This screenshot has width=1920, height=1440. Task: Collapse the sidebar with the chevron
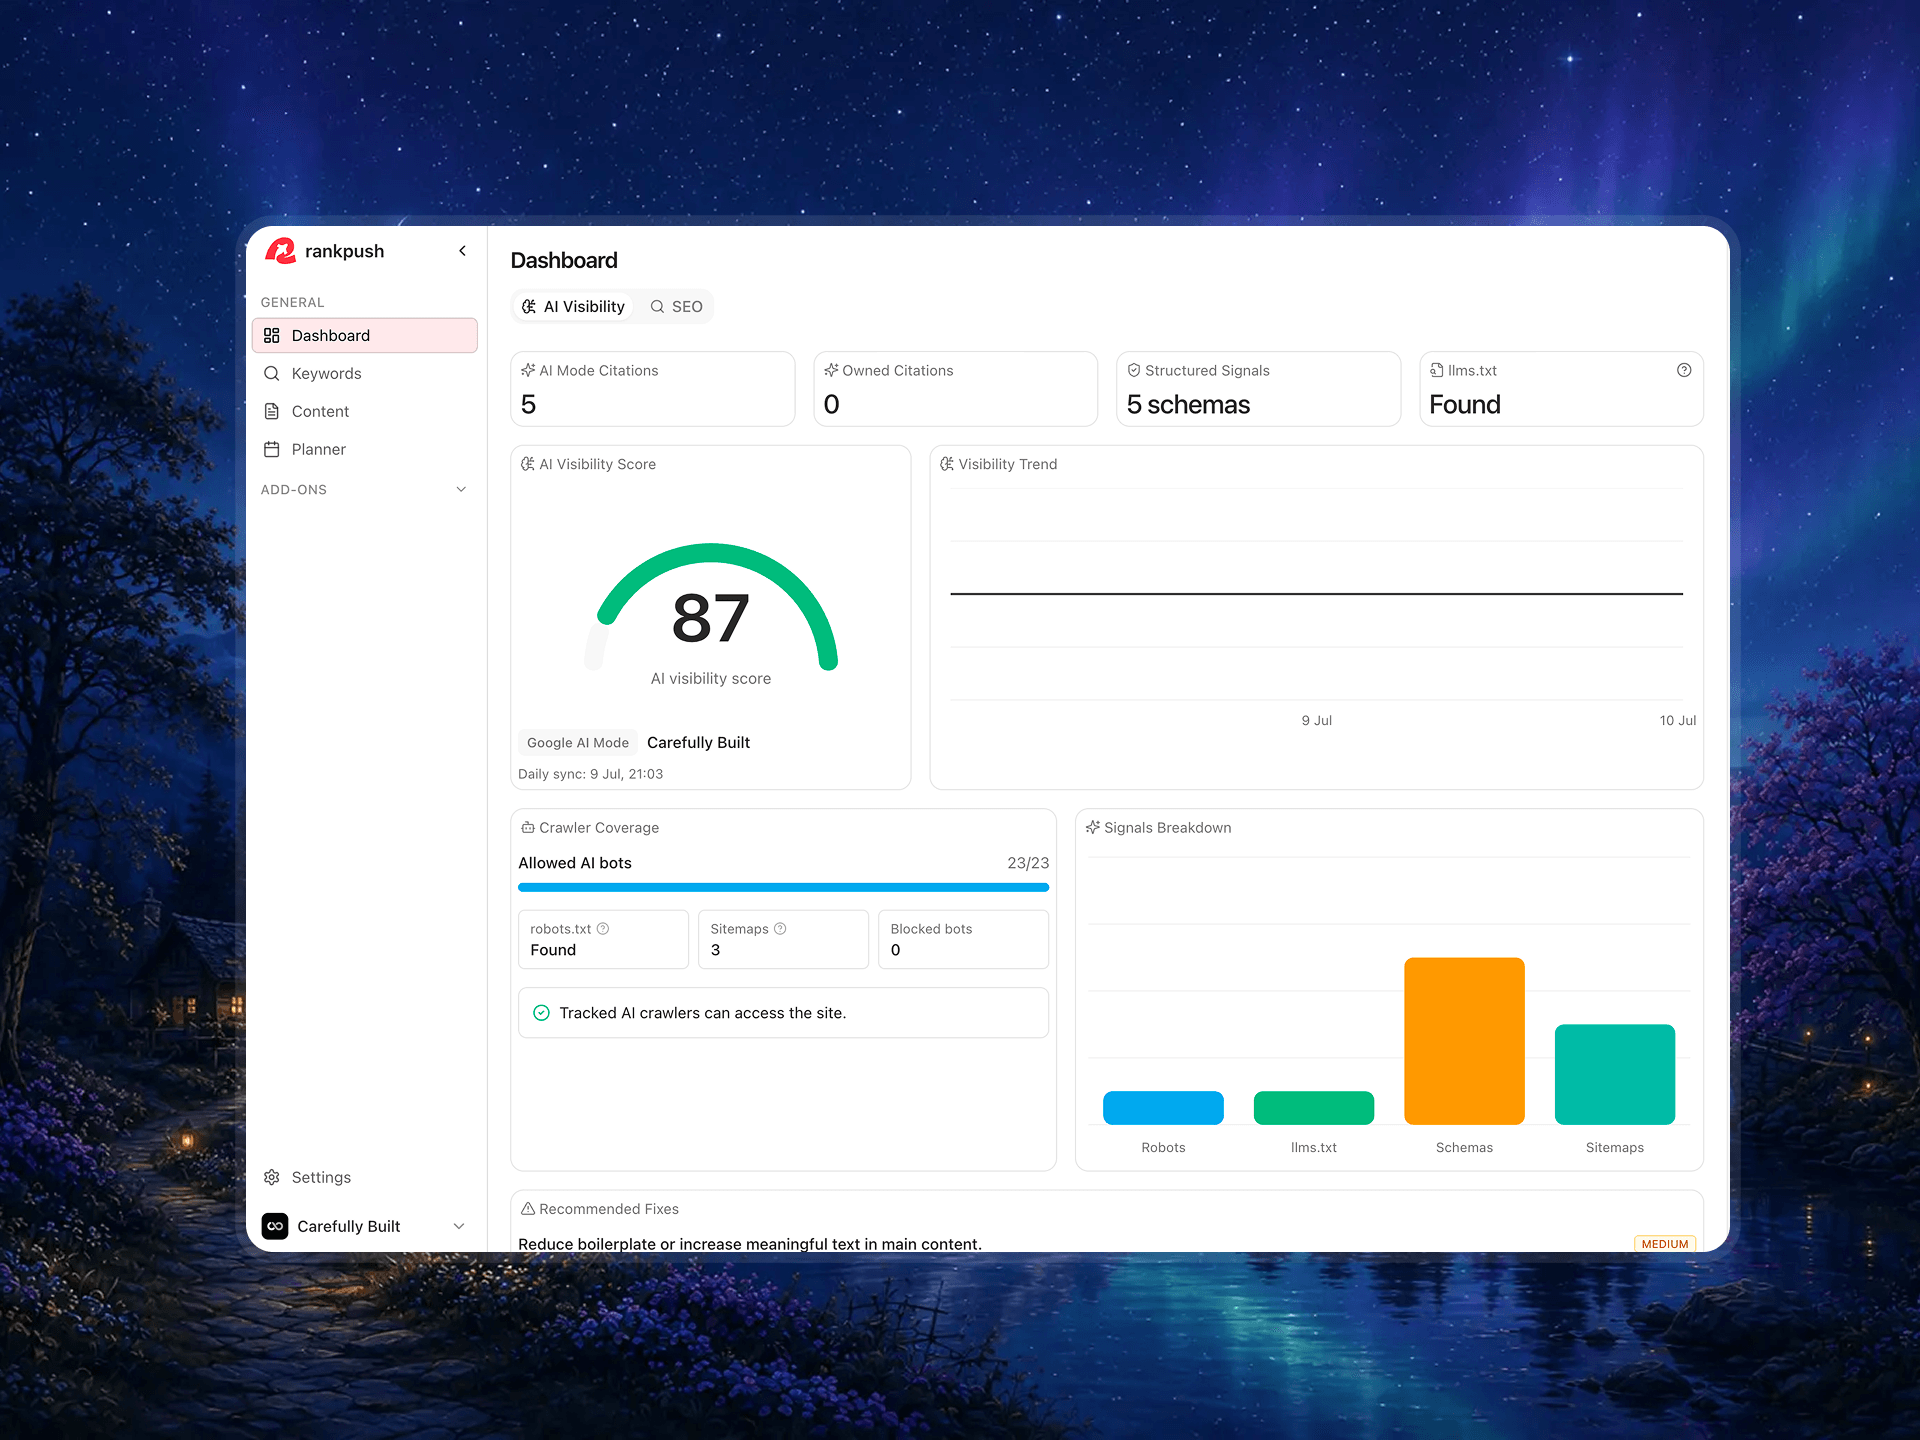(x=462, y=251)
